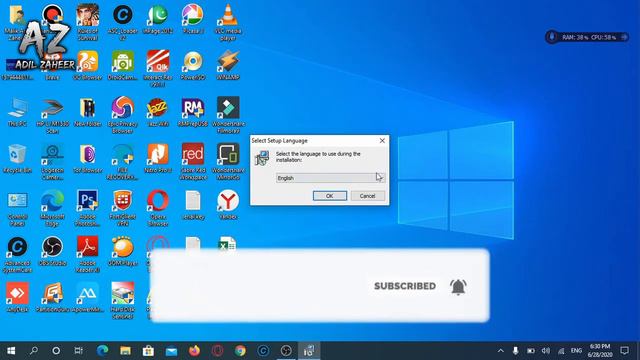Open InPage 2012 desktop shortcut

click(x=158, y=19)
